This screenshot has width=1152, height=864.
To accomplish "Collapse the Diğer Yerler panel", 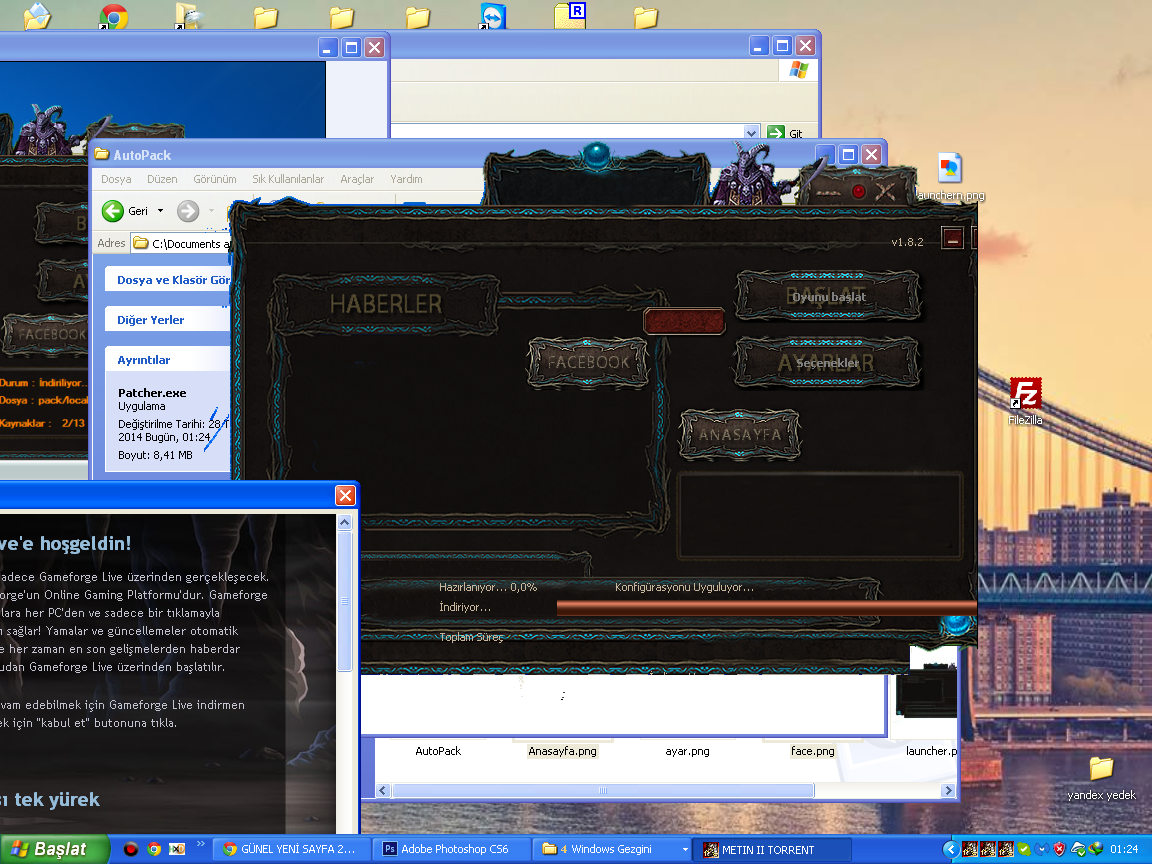I will 168,320.
